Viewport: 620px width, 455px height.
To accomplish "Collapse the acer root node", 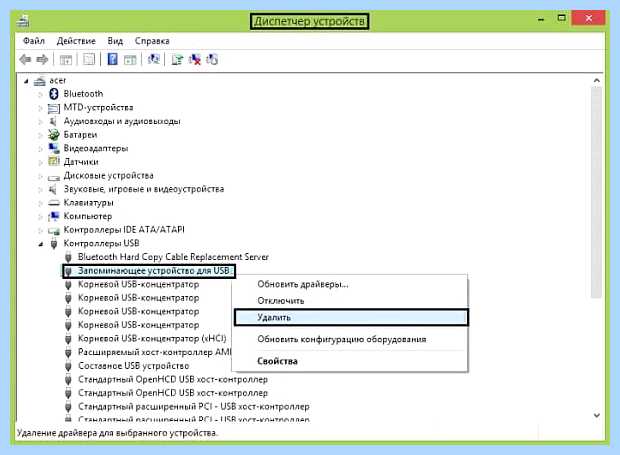I will [26, 81].
